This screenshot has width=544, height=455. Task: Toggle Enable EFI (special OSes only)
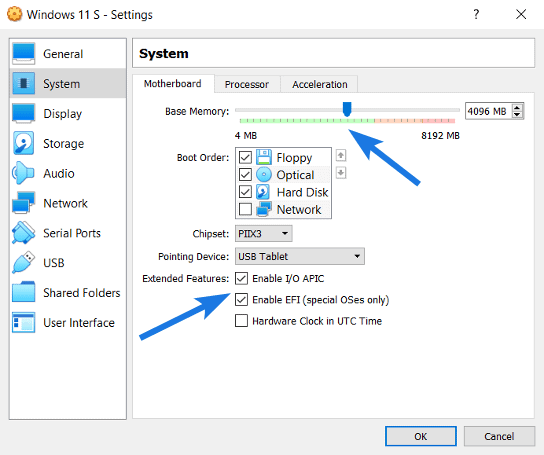pos(241,300)
